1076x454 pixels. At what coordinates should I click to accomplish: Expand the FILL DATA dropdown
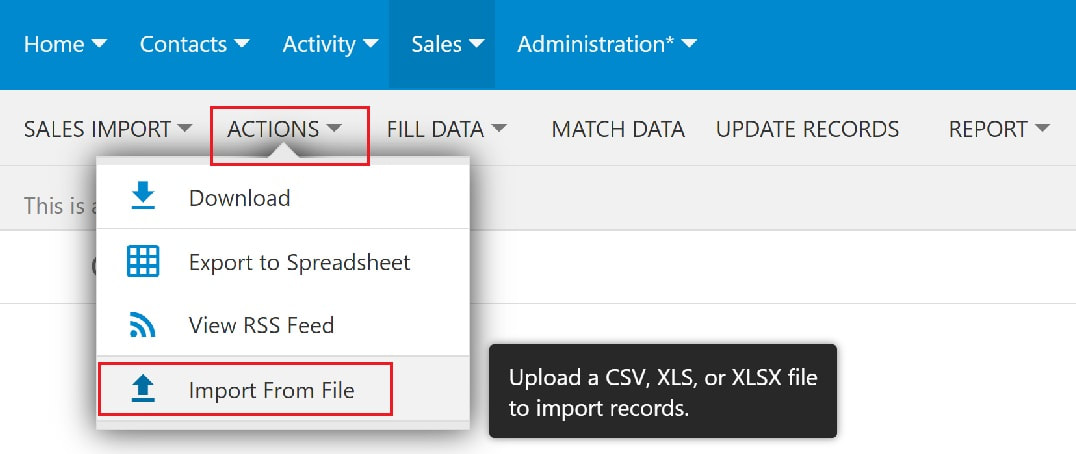446,128
